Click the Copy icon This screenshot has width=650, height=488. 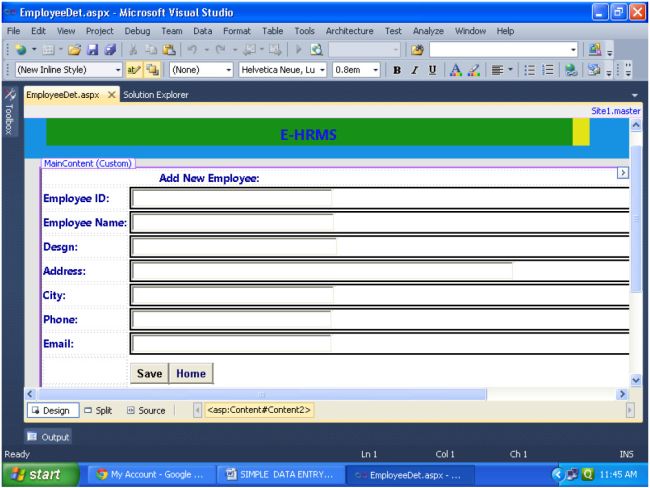(151, 50)
